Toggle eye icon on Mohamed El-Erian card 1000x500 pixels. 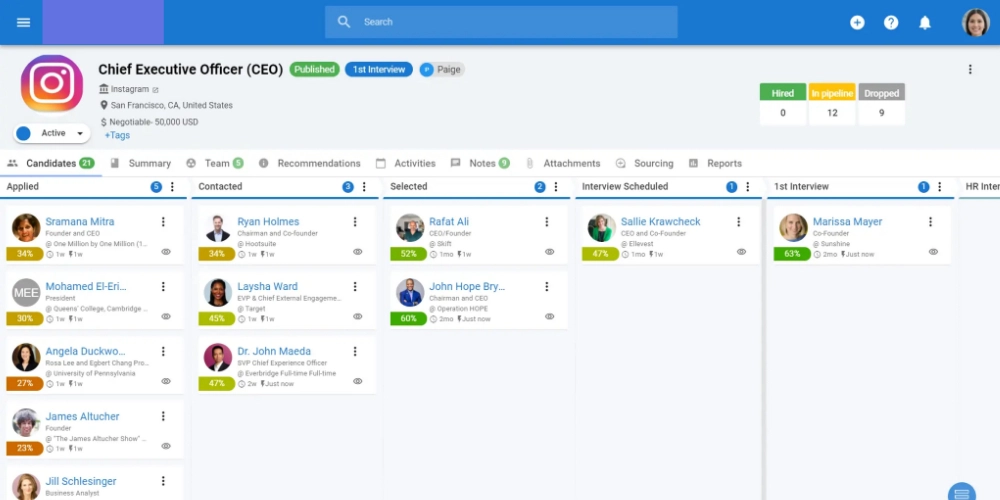[166, 316]
